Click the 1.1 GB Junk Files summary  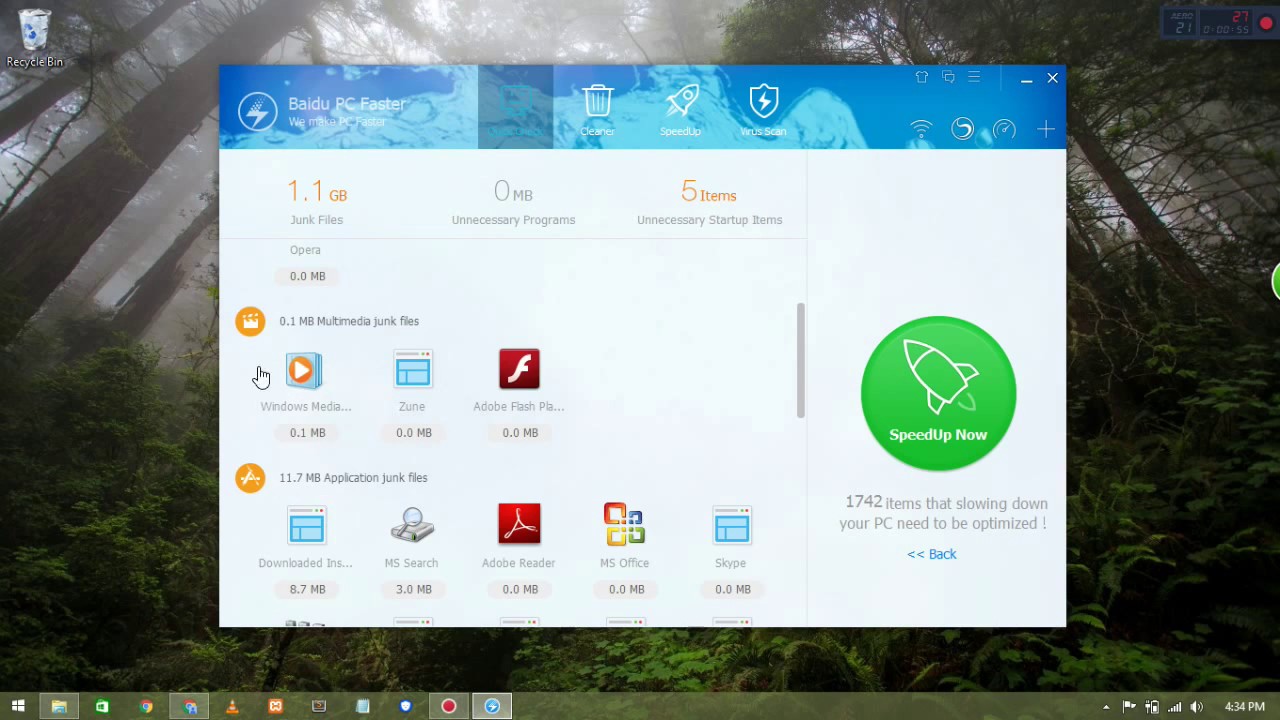pyautogui.click(x=317, y=201)
